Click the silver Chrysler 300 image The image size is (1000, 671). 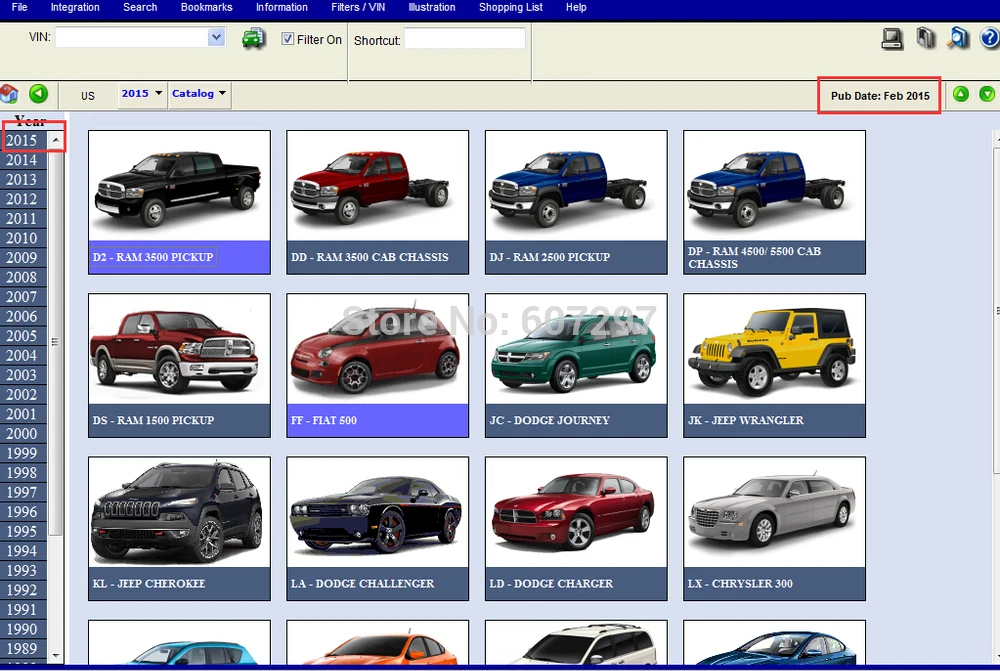coord(774,512)
